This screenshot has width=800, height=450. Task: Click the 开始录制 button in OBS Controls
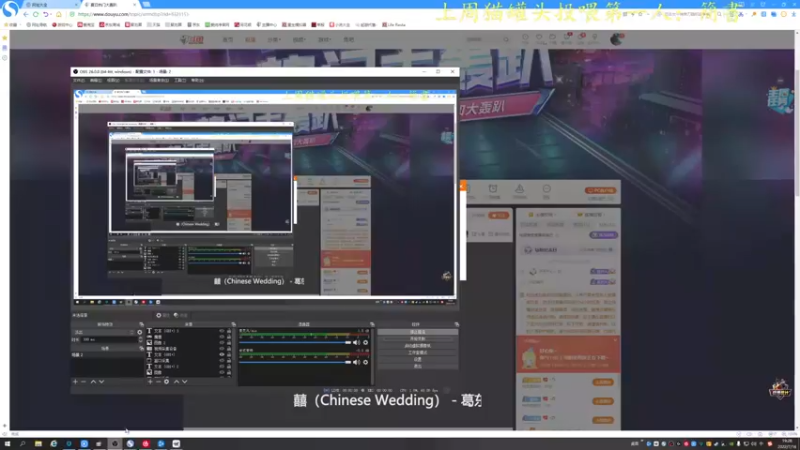click(417, 339)
